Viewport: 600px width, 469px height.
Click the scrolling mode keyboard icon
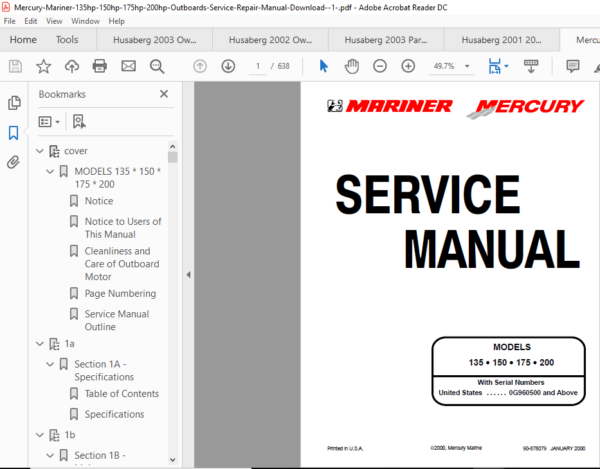[x=531, y=66]
